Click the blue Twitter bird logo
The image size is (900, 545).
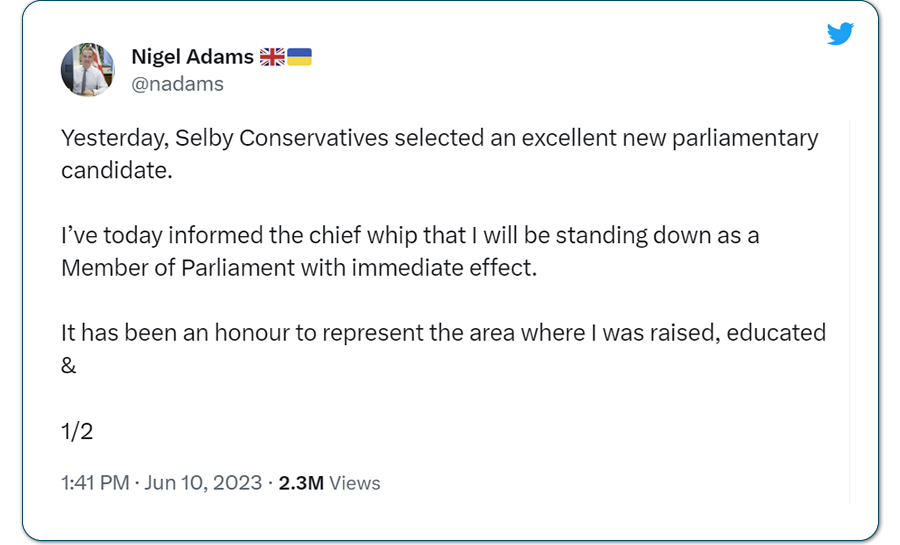click(x=840, y=33)
